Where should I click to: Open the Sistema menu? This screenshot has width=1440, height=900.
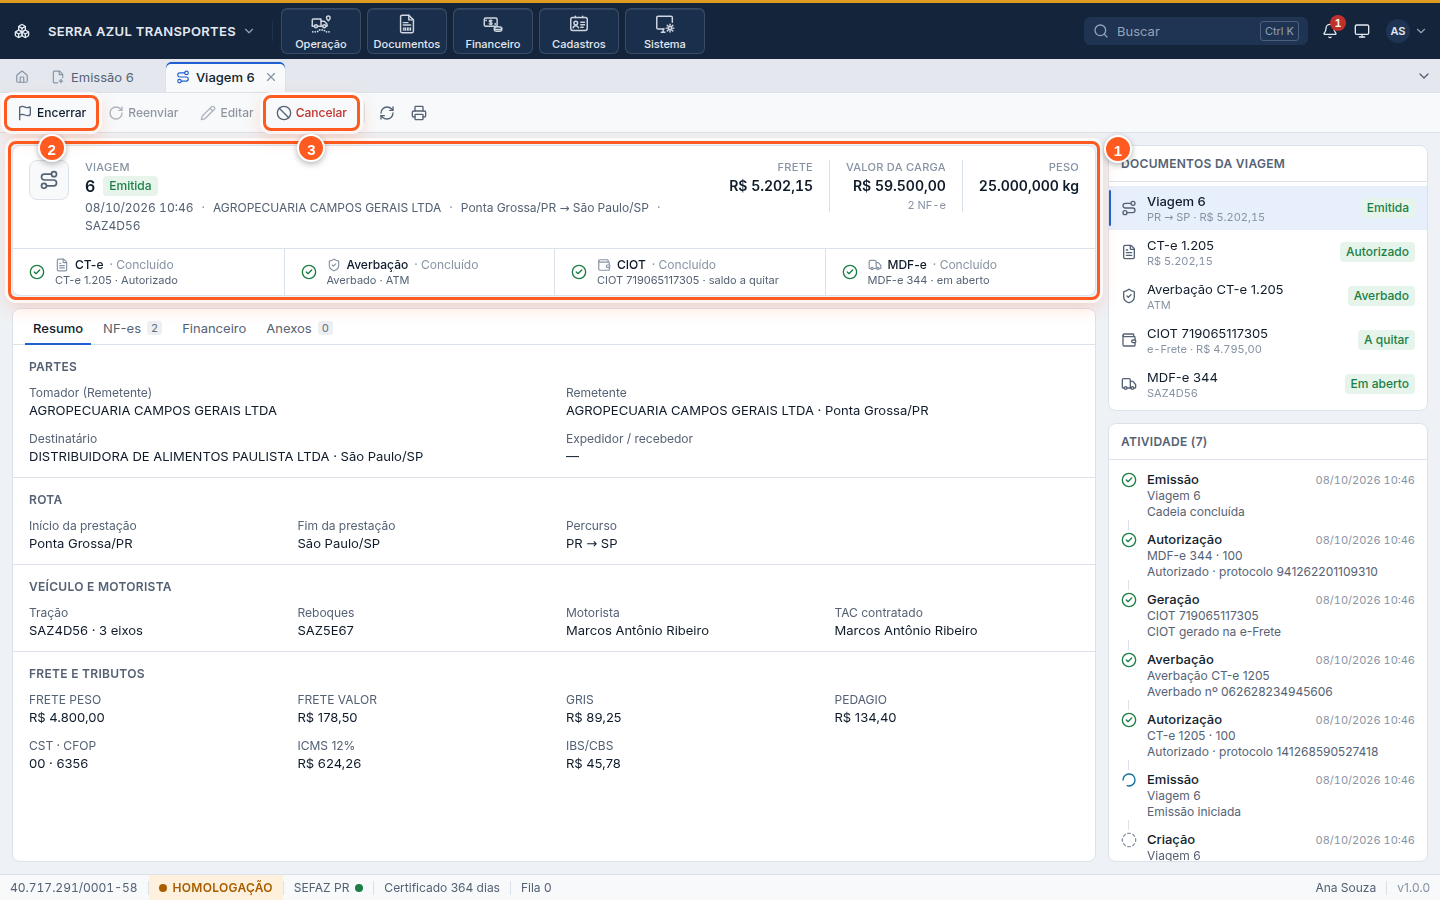pos(665,31)
